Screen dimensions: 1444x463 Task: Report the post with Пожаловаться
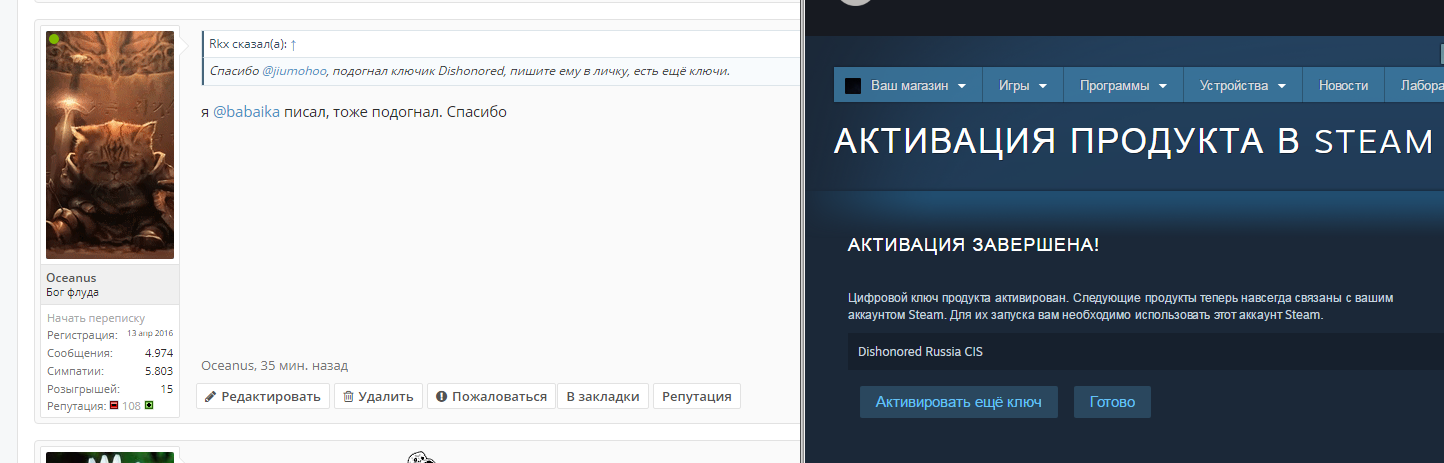490,396
